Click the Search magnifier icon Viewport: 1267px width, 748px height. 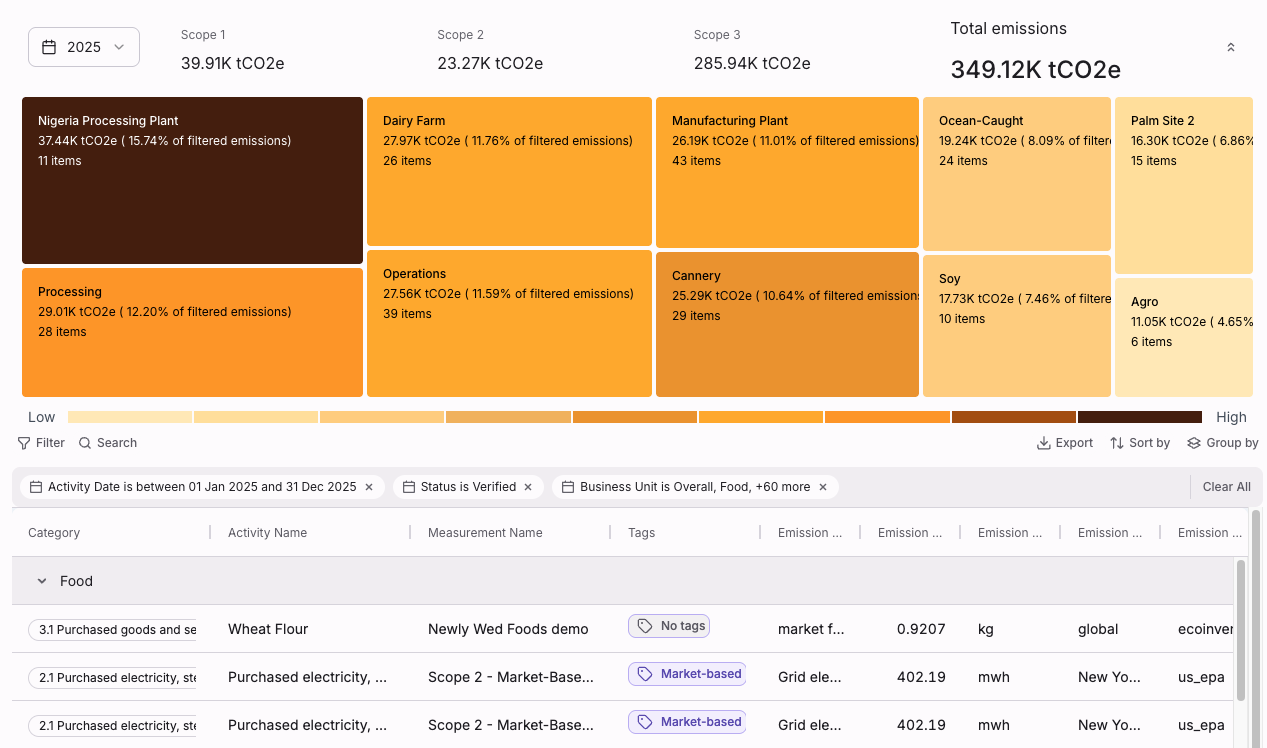[85, 443]
